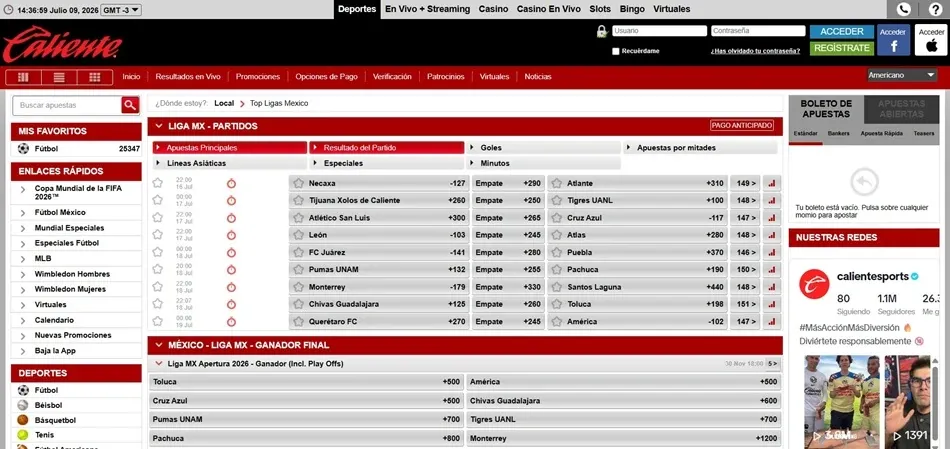This screenshot has height=449, width=950.
Task: Favorite the Necaxa vs Atlante match star
Action: click(158, 182)
